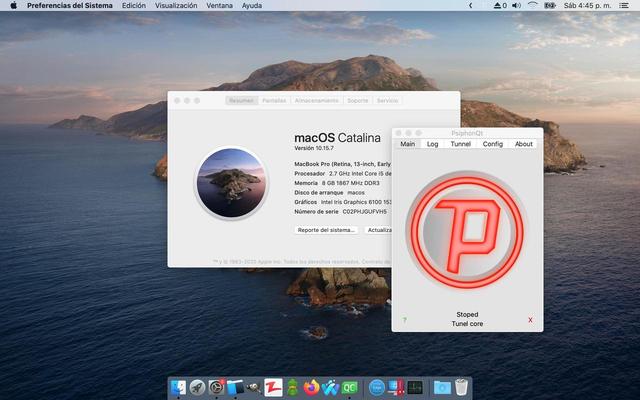The height and width of the screenshot is (400, 640).
Task: Open the Apple menu
Action: (x=13, y=5)
